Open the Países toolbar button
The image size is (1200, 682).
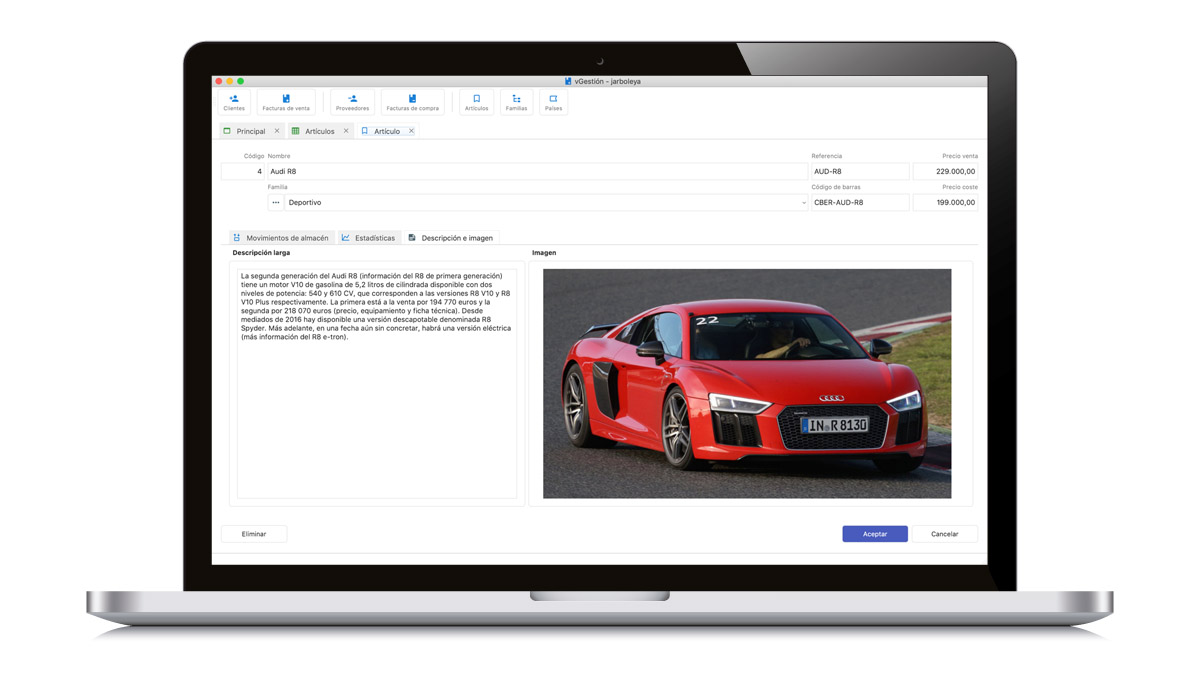[x=553, y=102]
